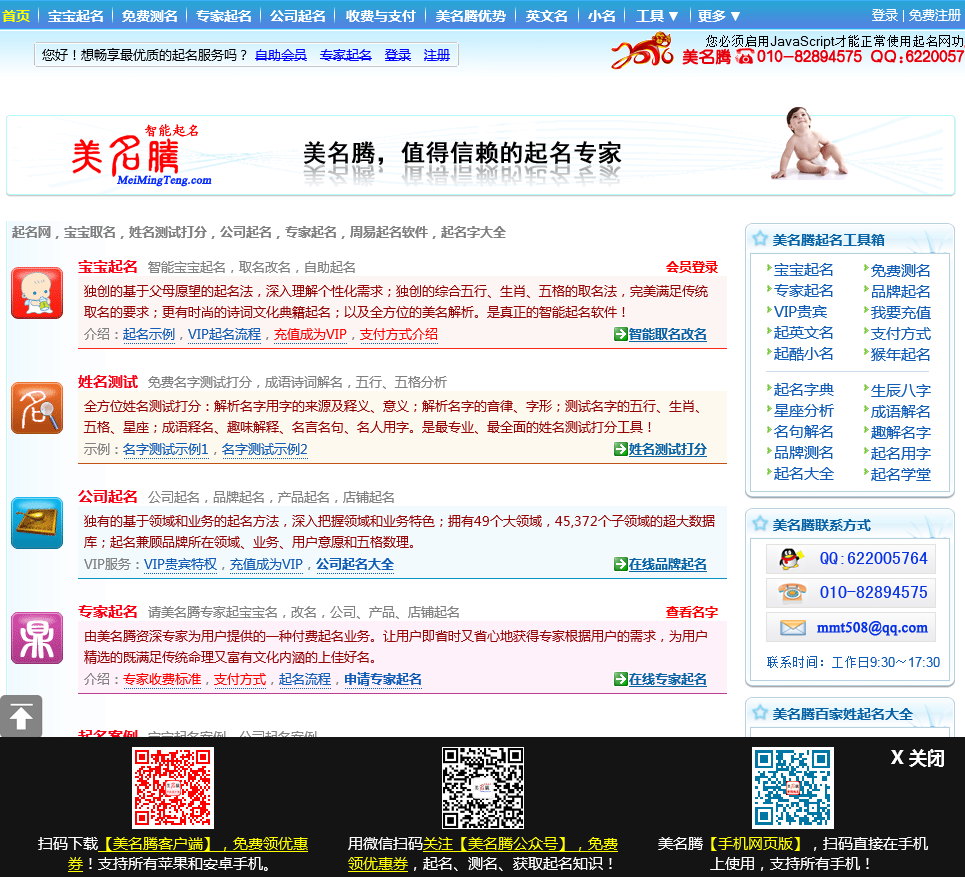This screenshot has height=877, width=965.
Task: Open 品牌测名 in the toolbox
Action: tap(803, 453)
